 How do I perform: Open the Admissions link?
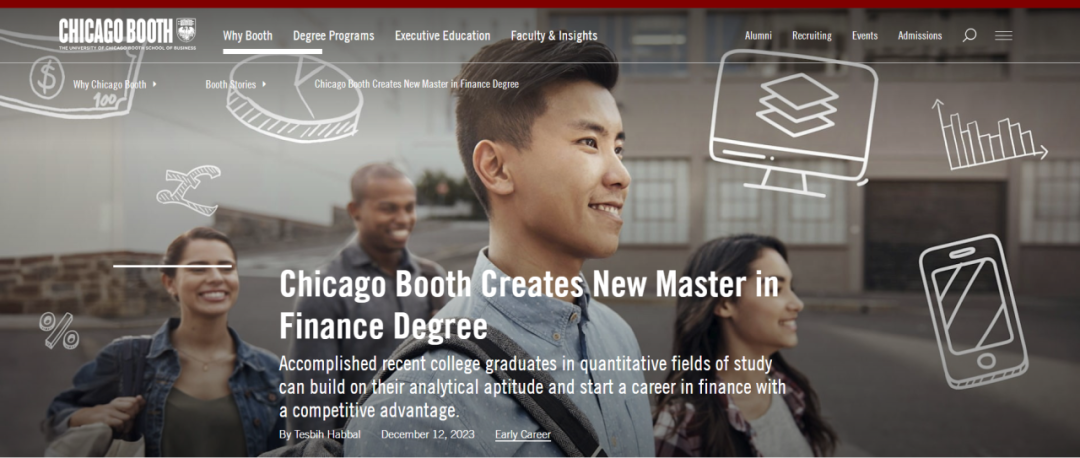coord(920,36)
